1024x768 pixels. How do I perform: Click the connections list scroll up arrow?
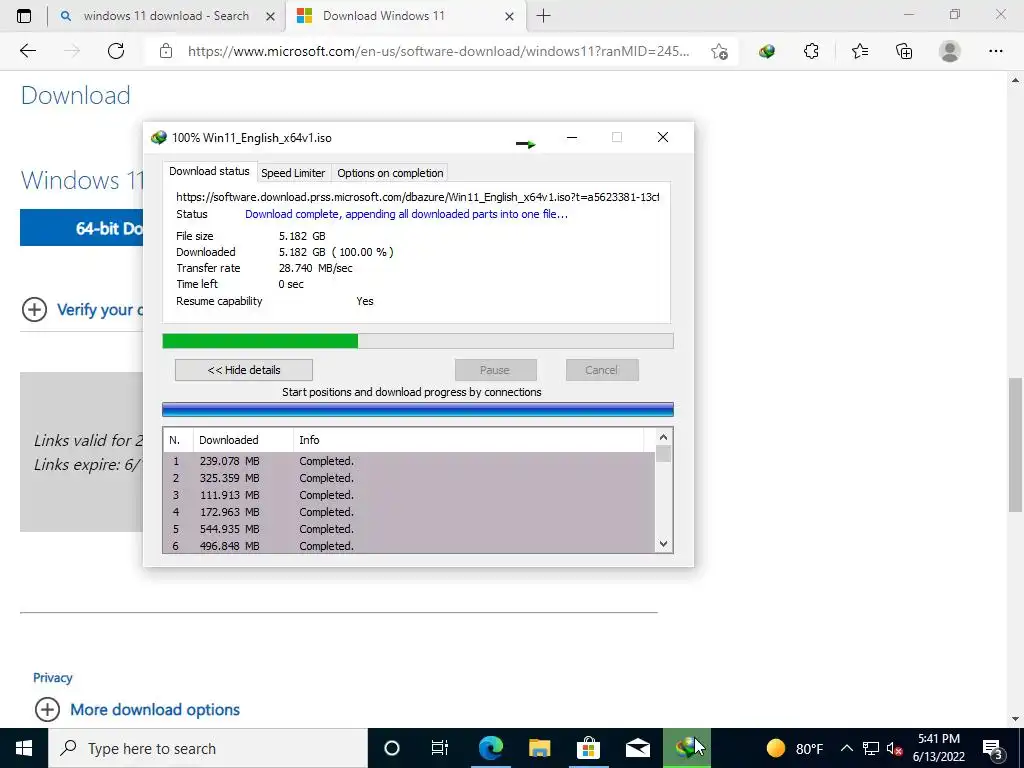tap(664, 438)
